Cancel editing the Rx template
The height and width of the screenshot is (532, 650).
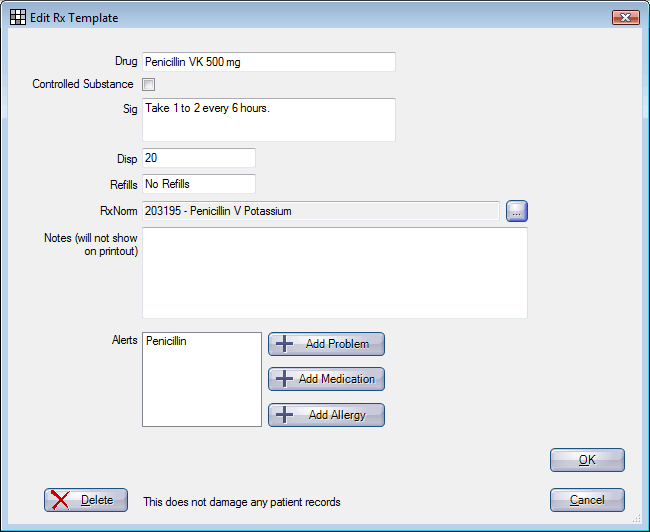coord(587,500)
